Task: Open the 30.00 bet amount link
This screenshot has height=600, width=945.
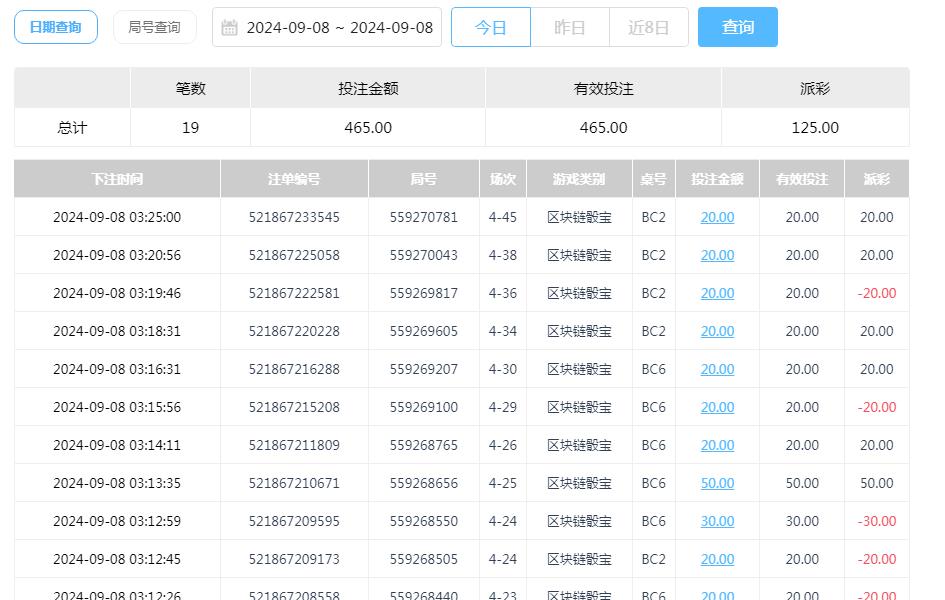Action: 716,521
